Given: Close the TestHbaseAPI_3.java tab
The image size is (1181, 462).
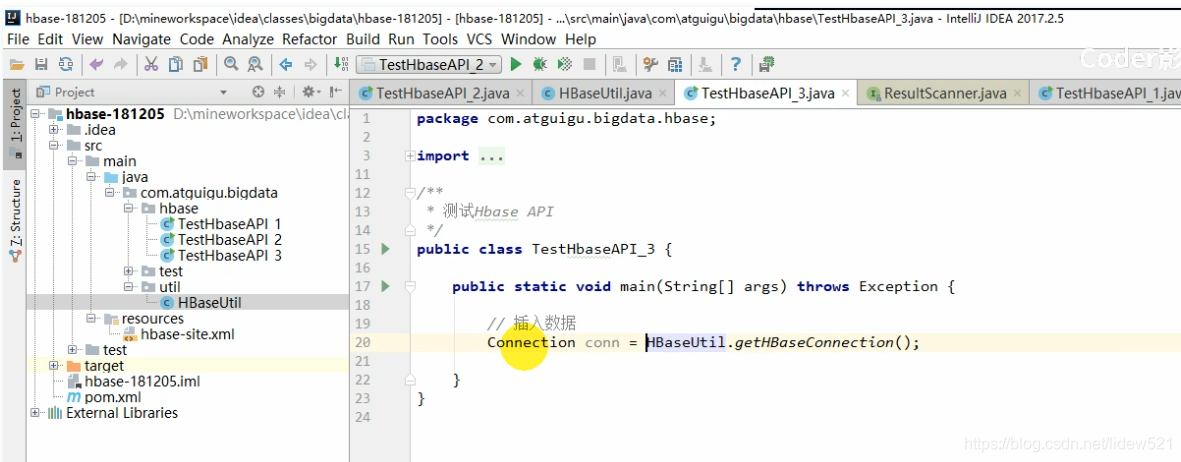Looking at the screenshot, I should (x=845, y=93).
